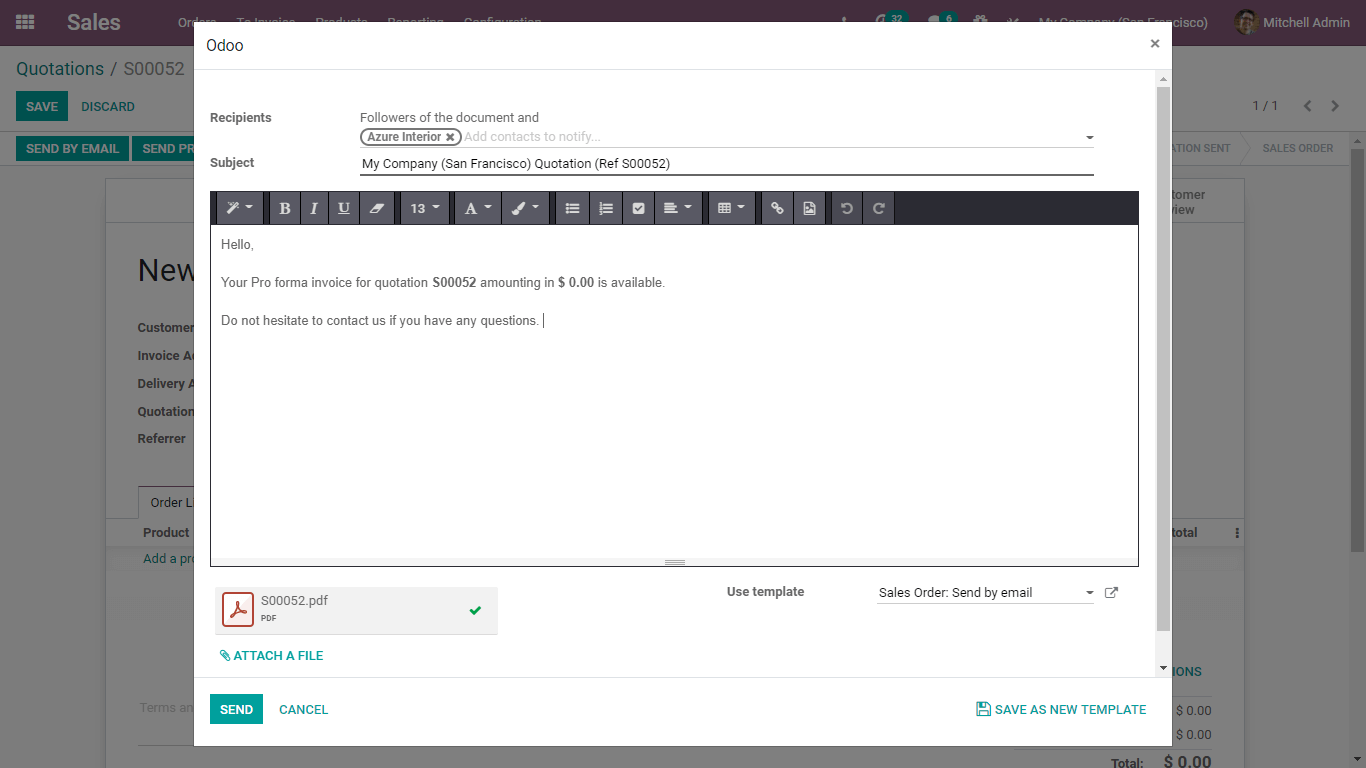Open the S00052.pdf attachment icon
The height and width of the screenshot is (768, 1366).
[x=238, y=609]
